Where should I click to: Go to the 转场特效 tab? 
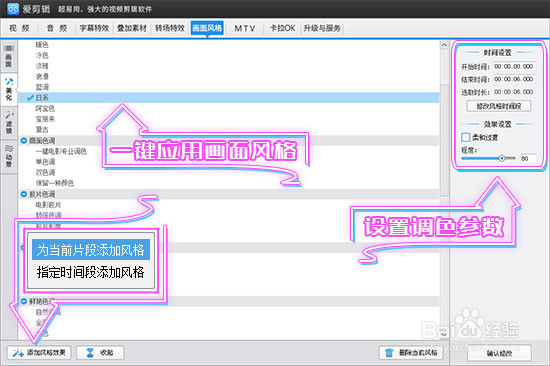[x=170, y=28]
